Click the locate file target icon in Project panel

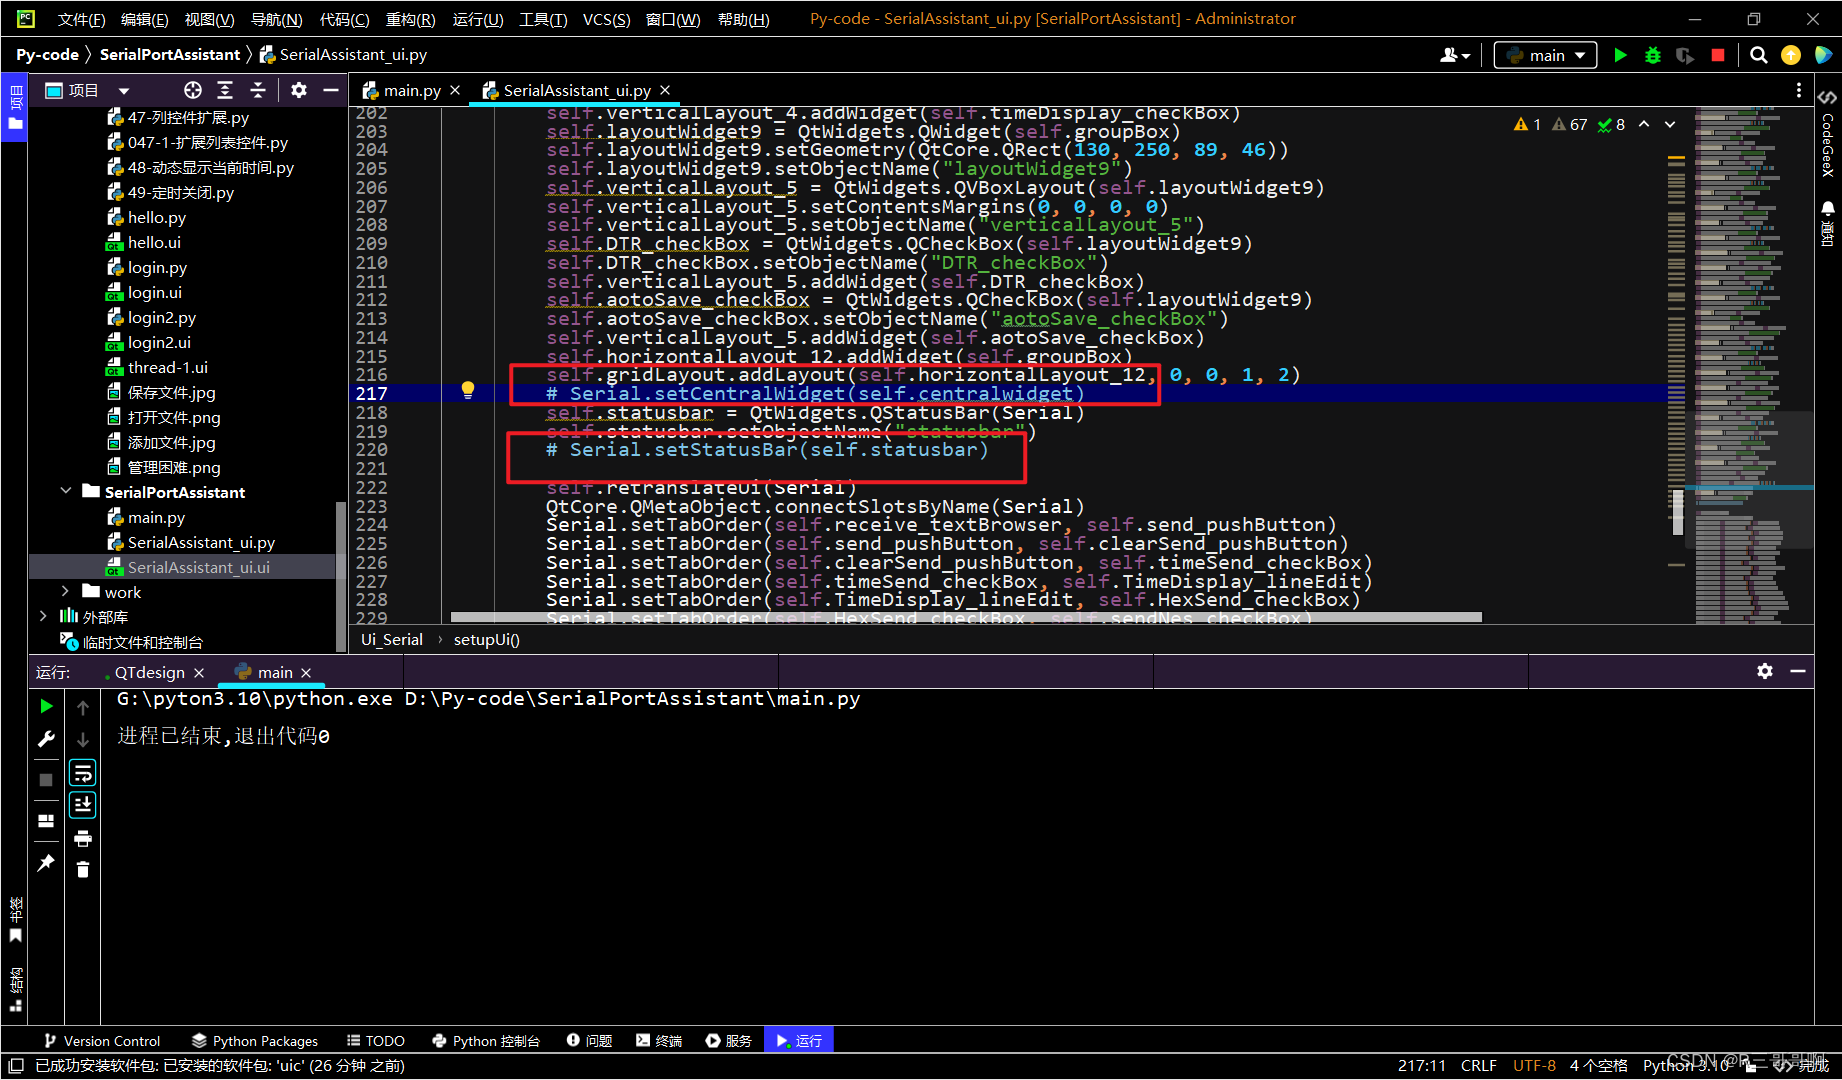coord(193,90)
